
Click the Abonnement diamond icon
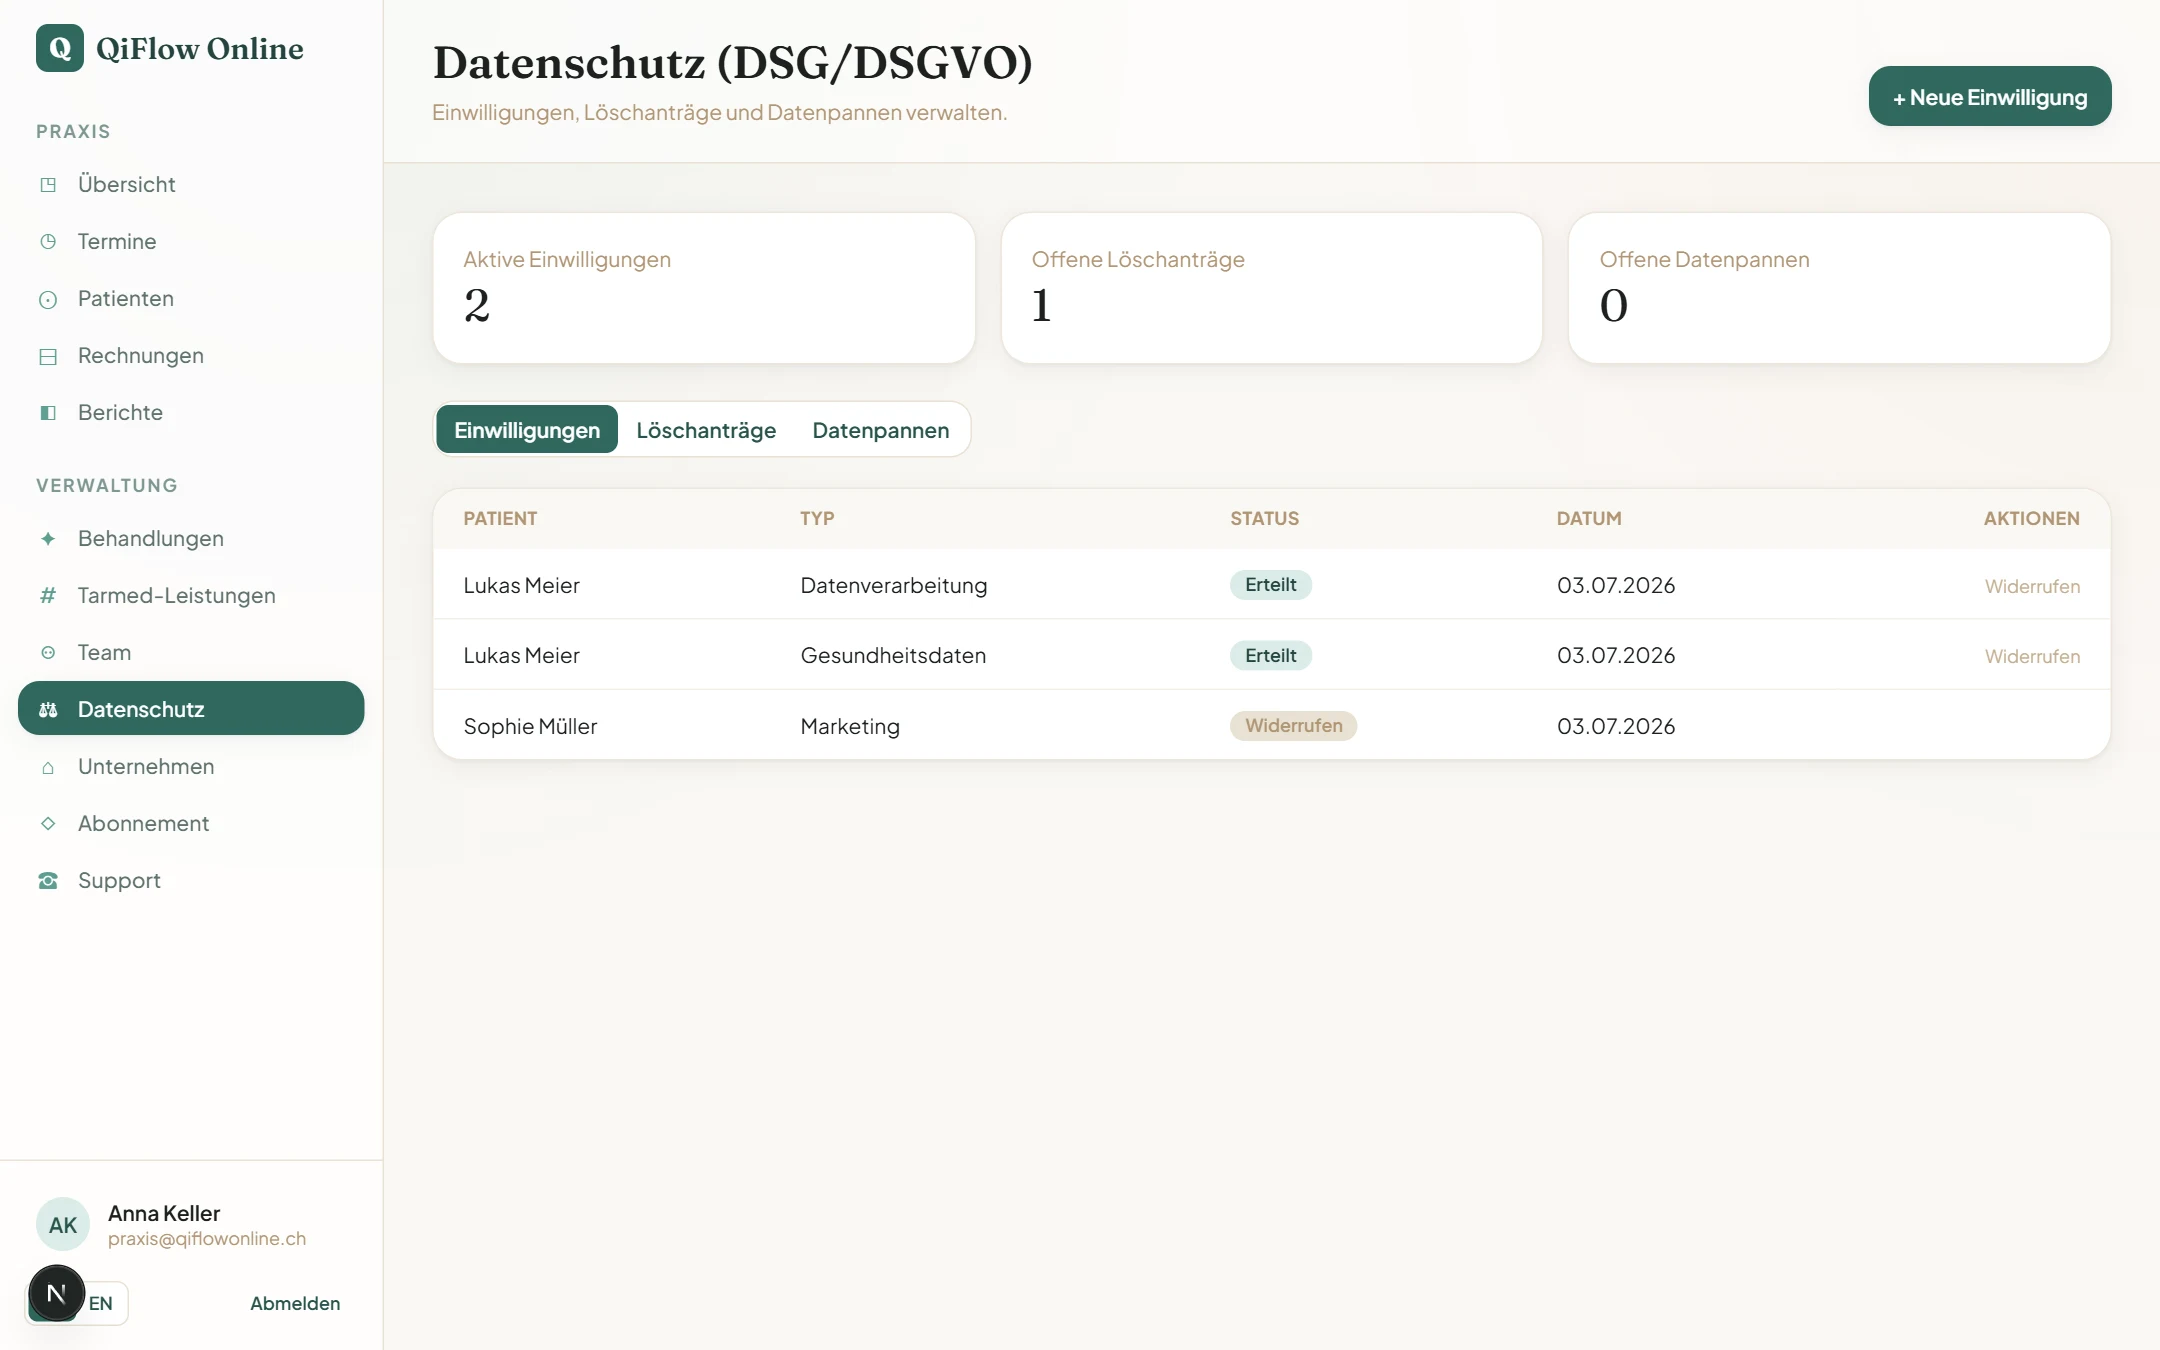click(48, 824)
